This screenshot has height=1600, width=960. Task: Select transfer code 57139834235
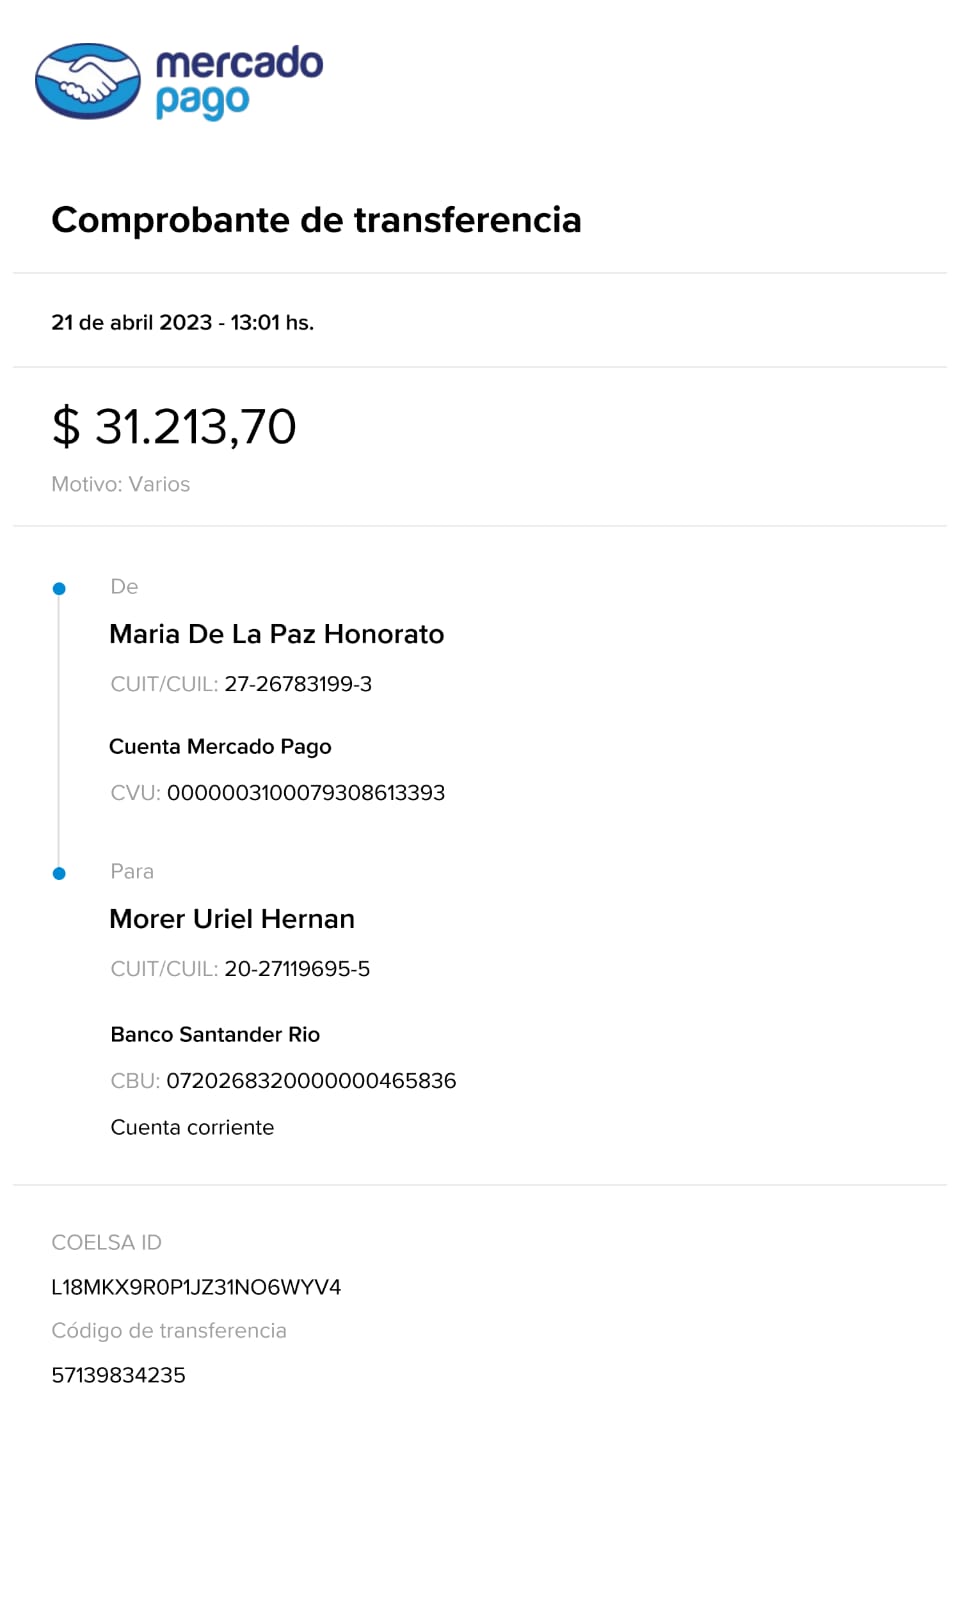click(x=119, y=1375)
